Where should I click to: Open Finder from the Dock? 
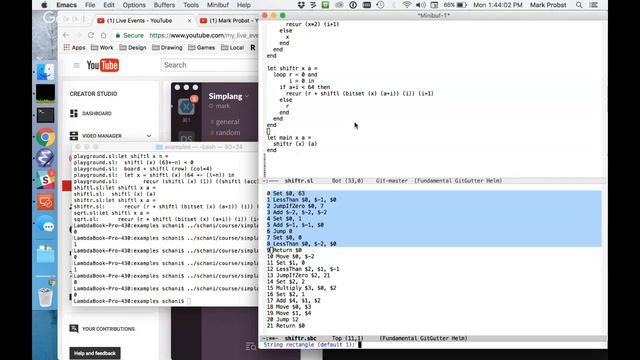[x=45, y=72]
